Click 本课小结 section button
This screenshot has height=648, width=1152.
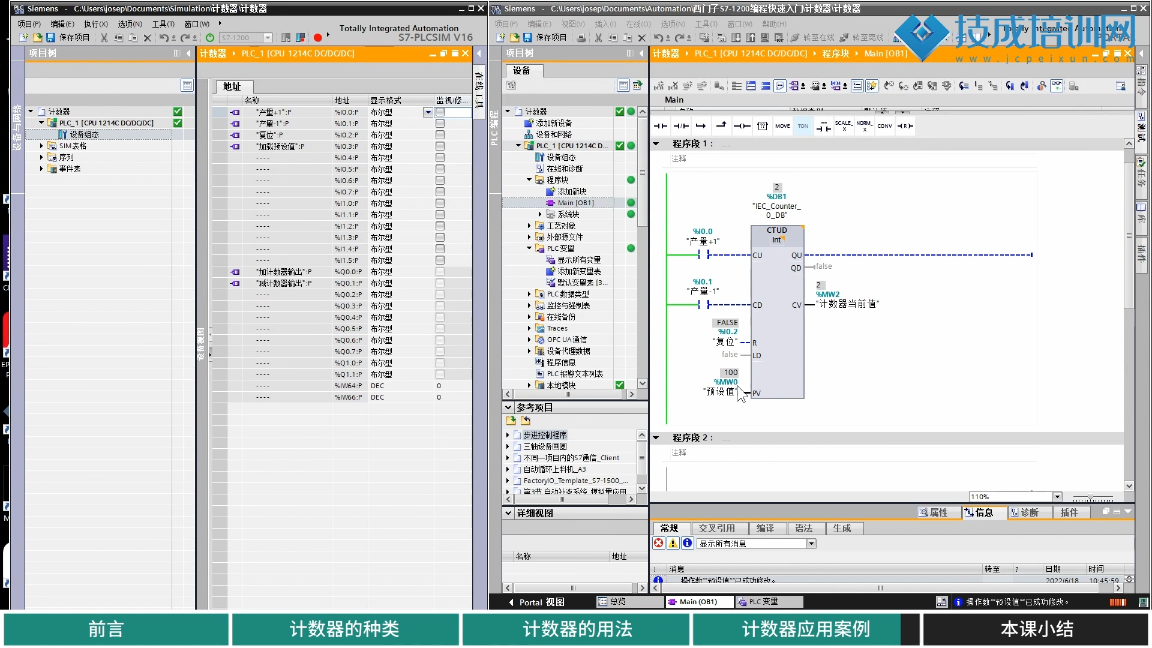click(x=1037, y=629)
